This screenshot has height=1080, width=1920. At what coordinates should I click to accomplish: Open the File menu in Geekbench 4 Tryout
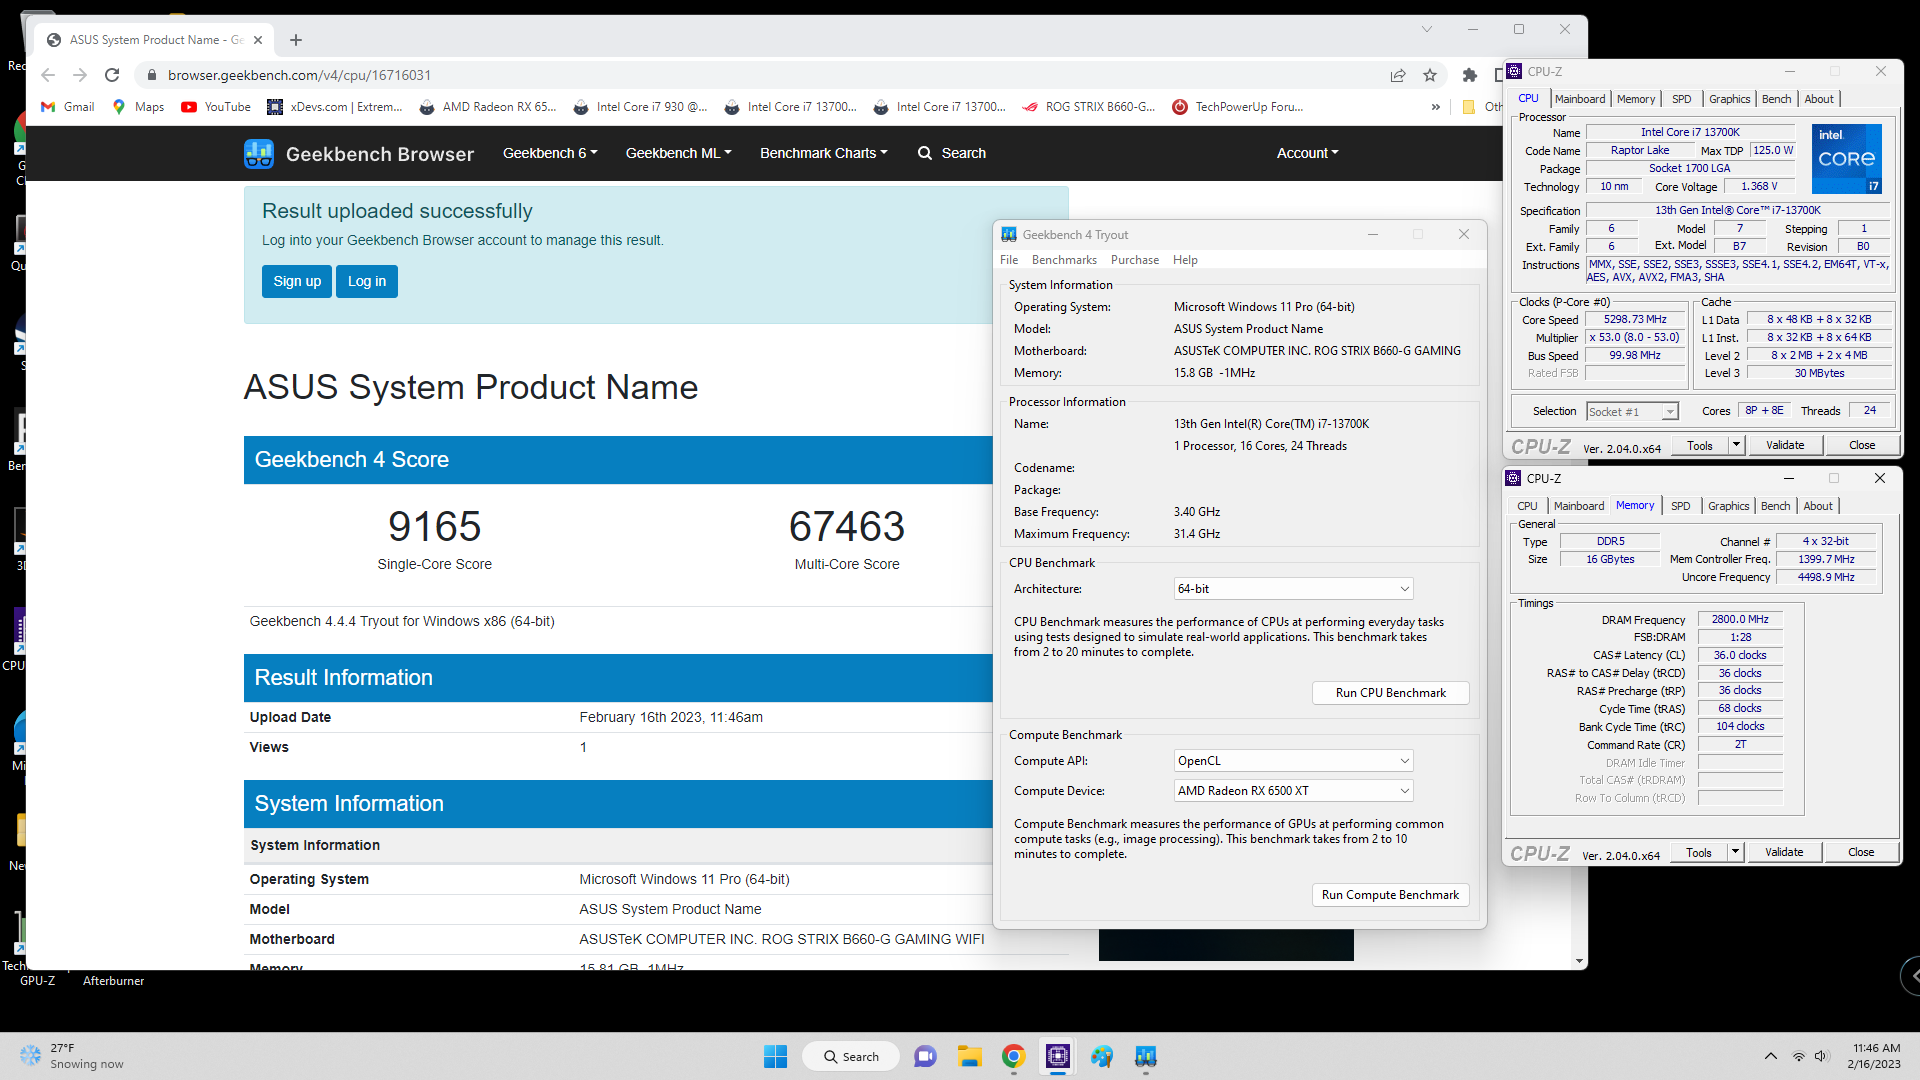(1009, 260)
